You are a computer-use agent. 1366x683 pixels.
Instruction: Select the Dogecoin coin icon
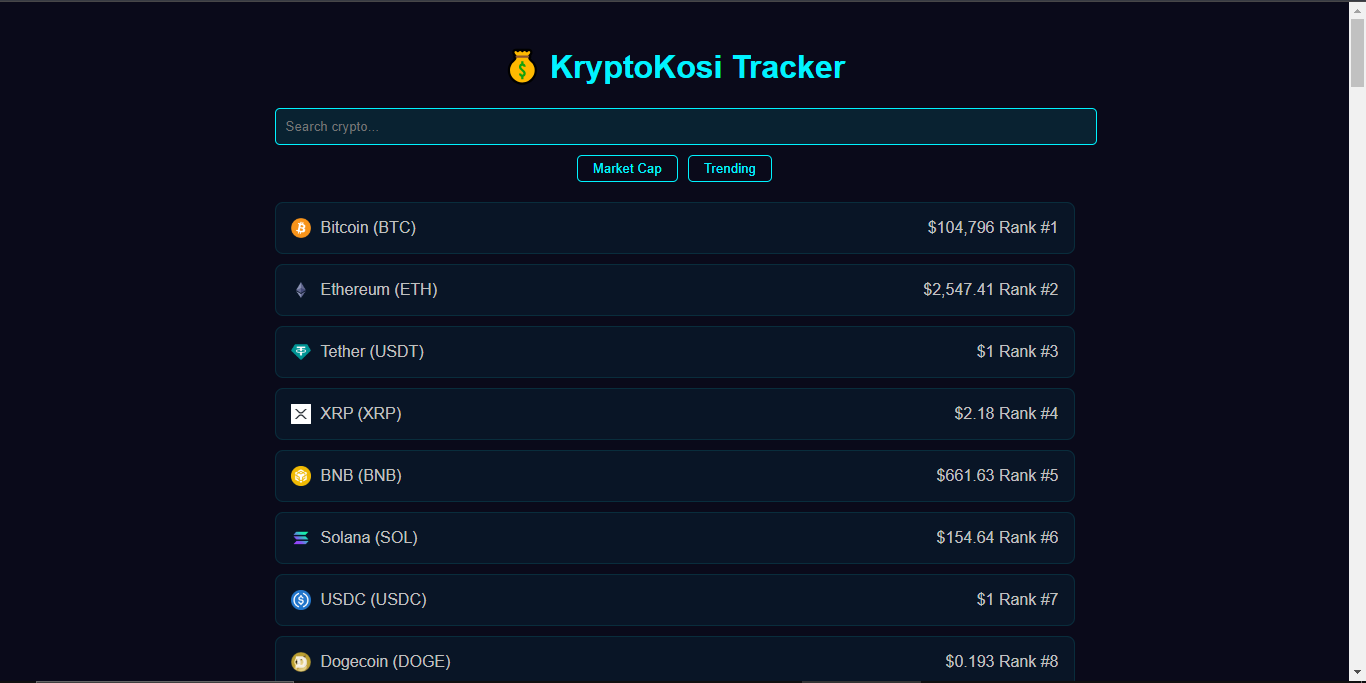click(x=301, y=661)
